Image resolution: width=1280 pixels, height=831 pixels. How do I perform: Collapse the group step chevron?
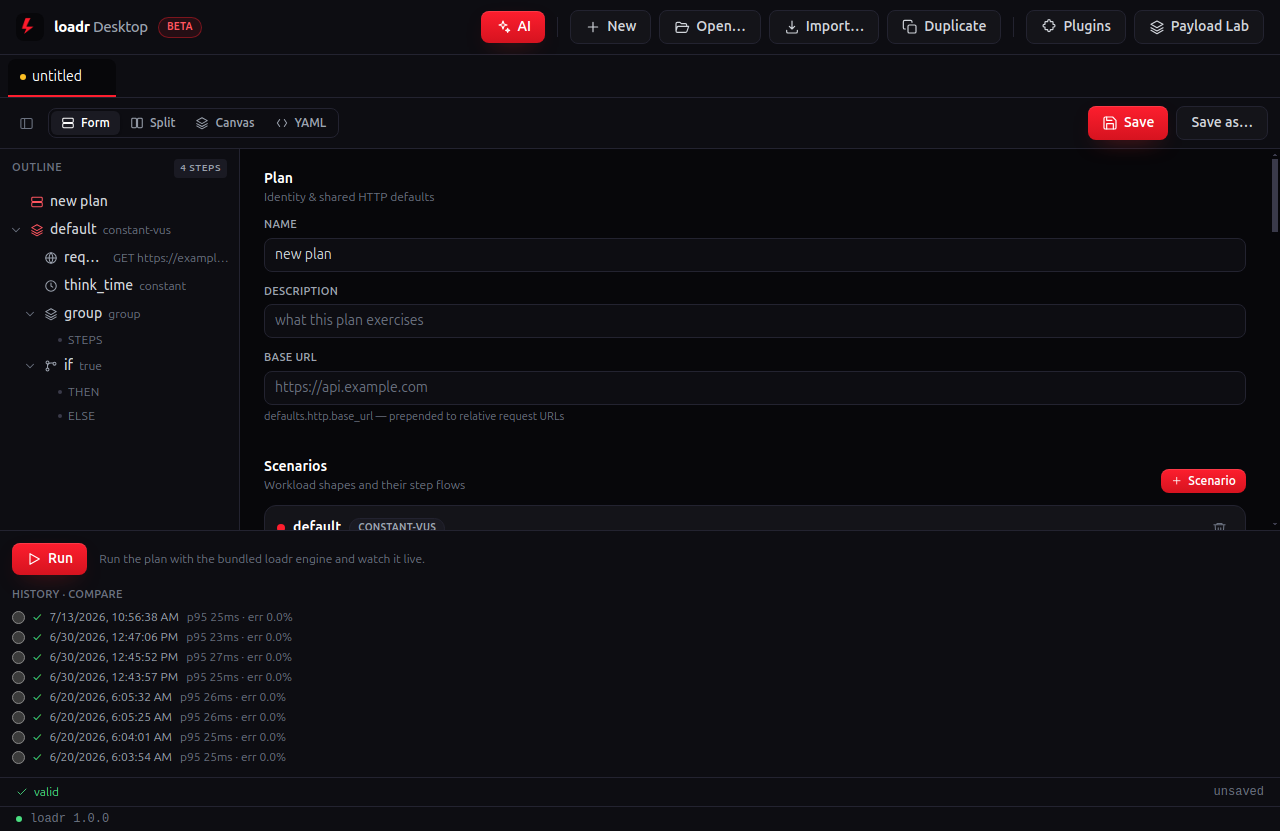point(30,314)
